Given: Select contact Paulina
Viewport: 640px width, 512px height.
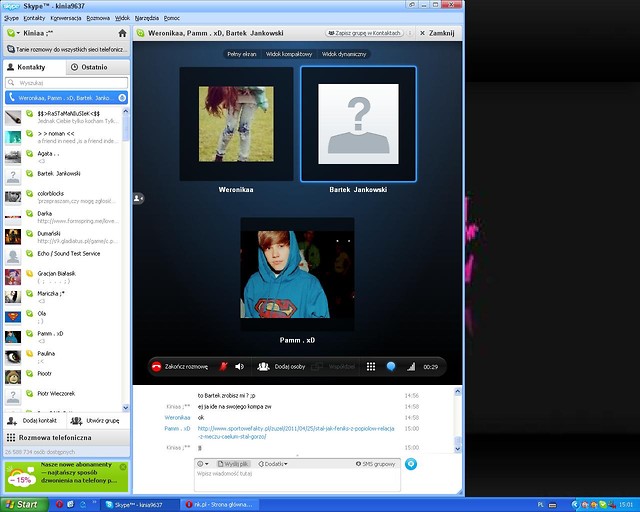Looking at the screenshot, I should tap(63, 357).
